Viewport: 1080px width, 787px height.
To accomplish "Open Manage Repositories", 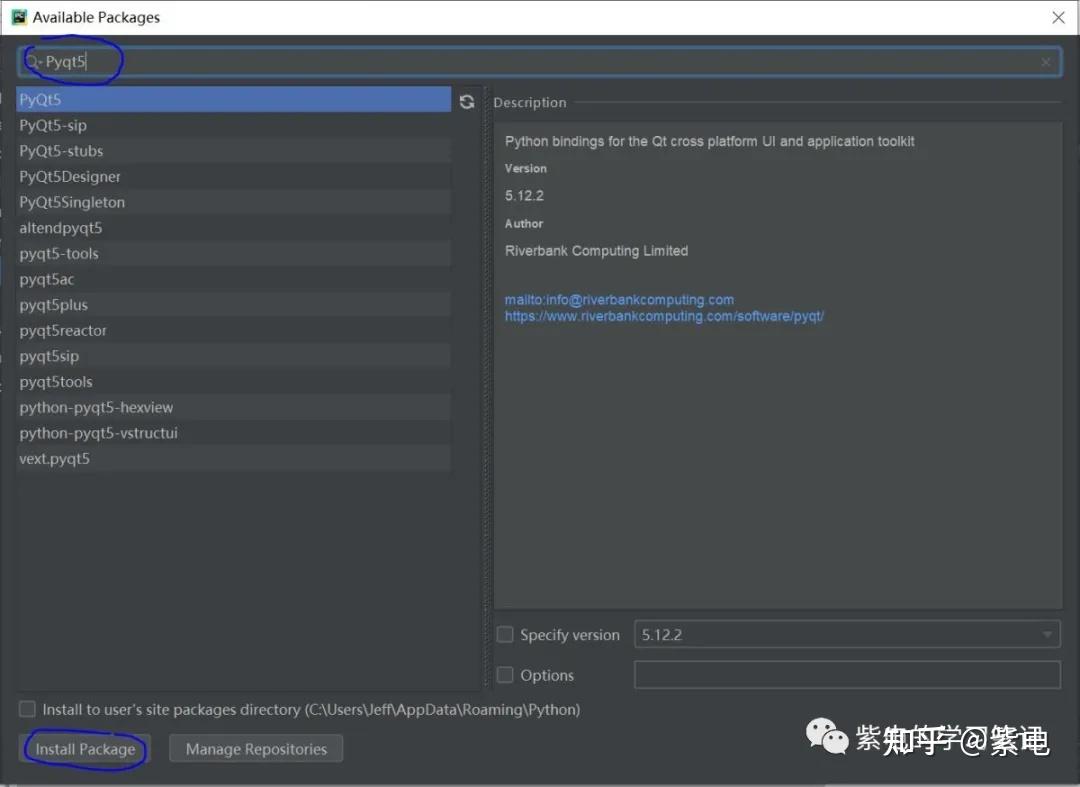I will tap(256, 748).
